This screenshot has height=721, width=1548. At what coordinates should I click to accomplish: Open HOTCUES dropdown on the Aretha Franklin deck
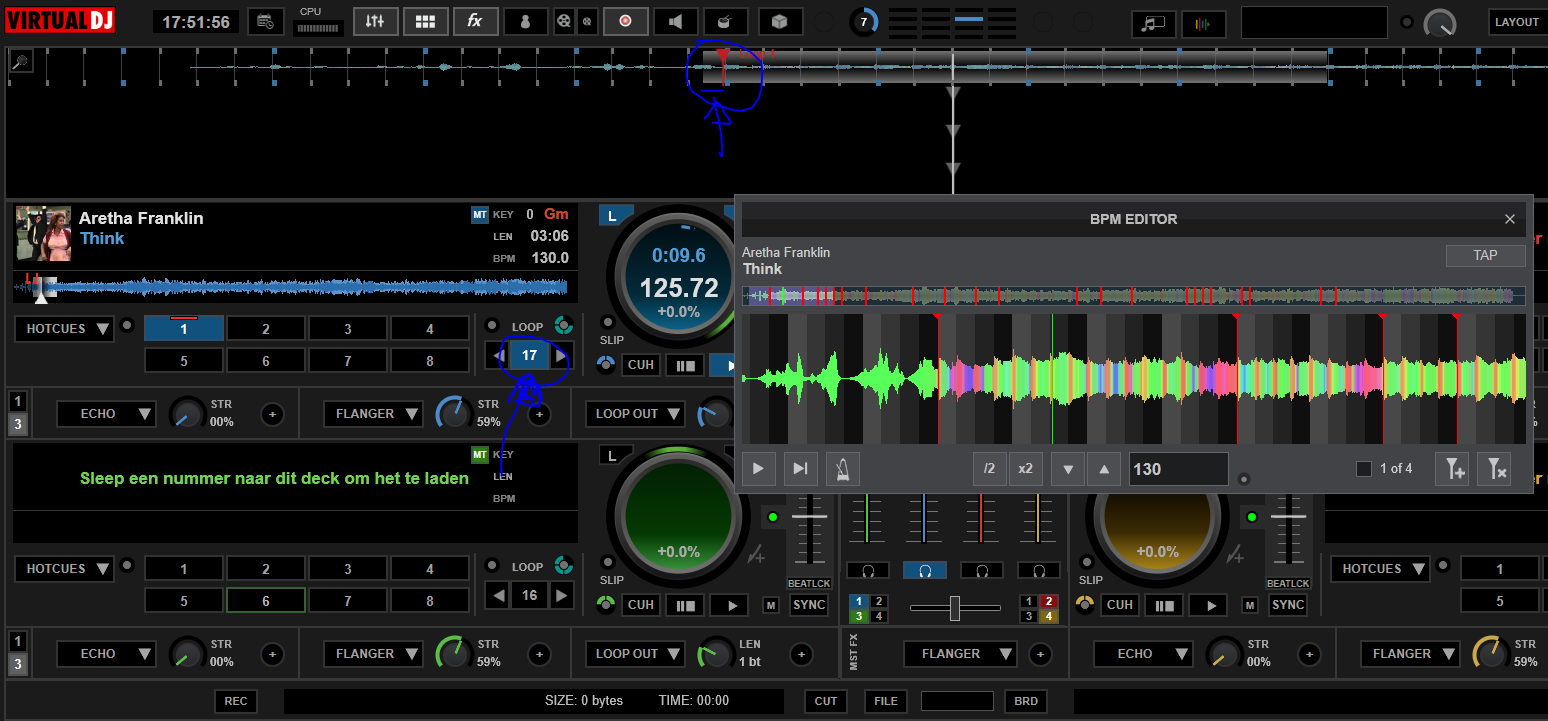click(x=64, y=329)
